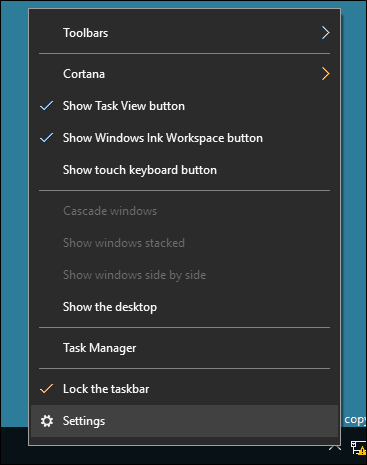
Task: Enable Show touch keyboard button
Action: (184, 170)
